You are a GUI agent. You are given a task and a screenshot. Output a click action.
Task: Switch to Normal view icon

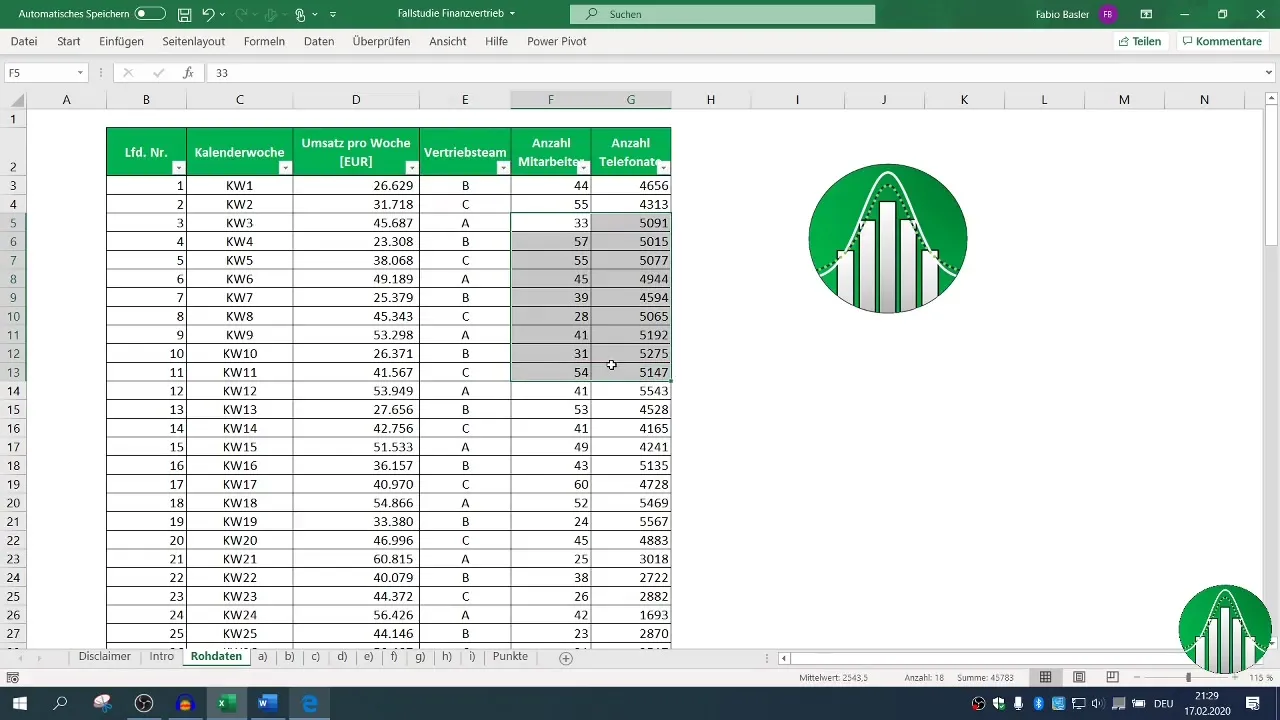[x=1045, y=677]
